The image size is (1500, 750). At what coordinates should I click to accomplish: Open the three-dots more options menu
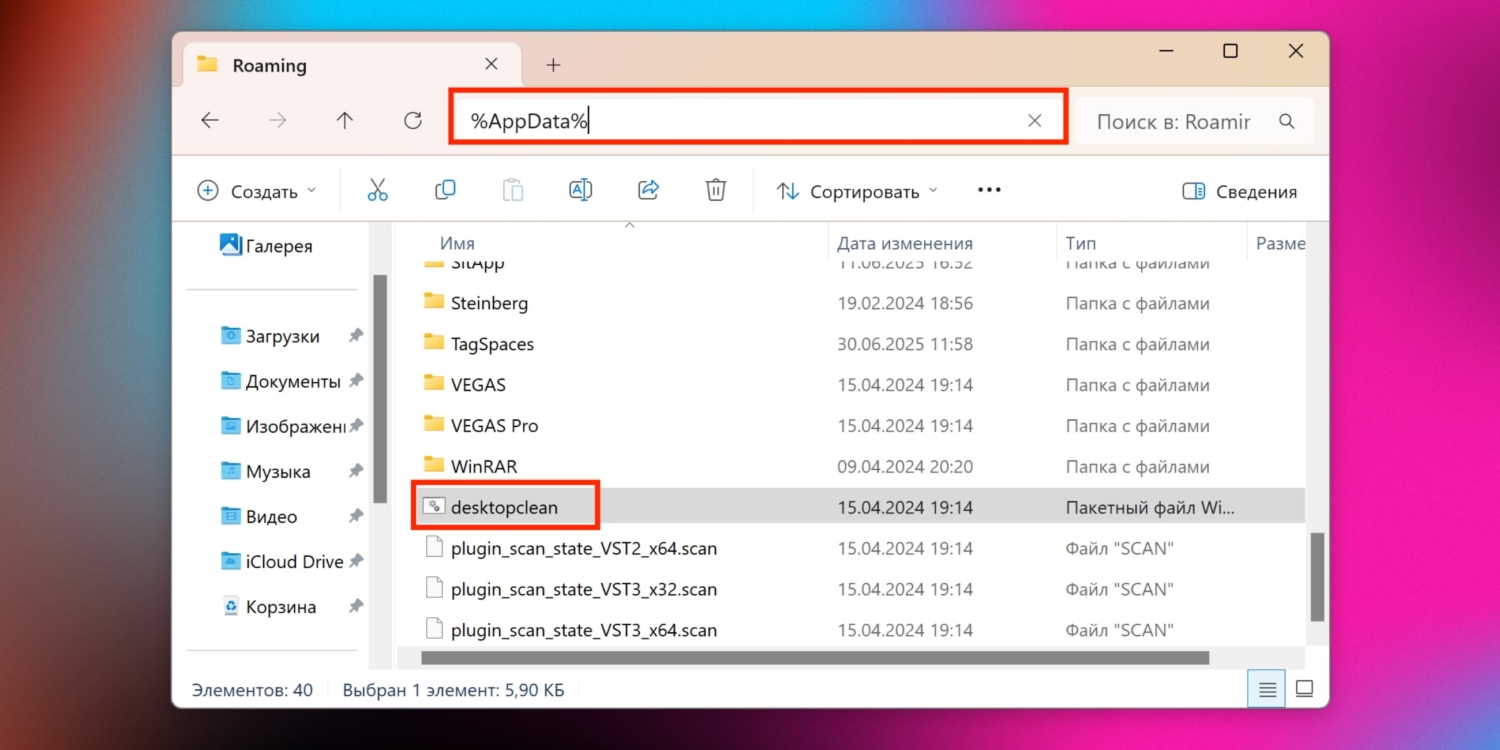coord(989,190)
